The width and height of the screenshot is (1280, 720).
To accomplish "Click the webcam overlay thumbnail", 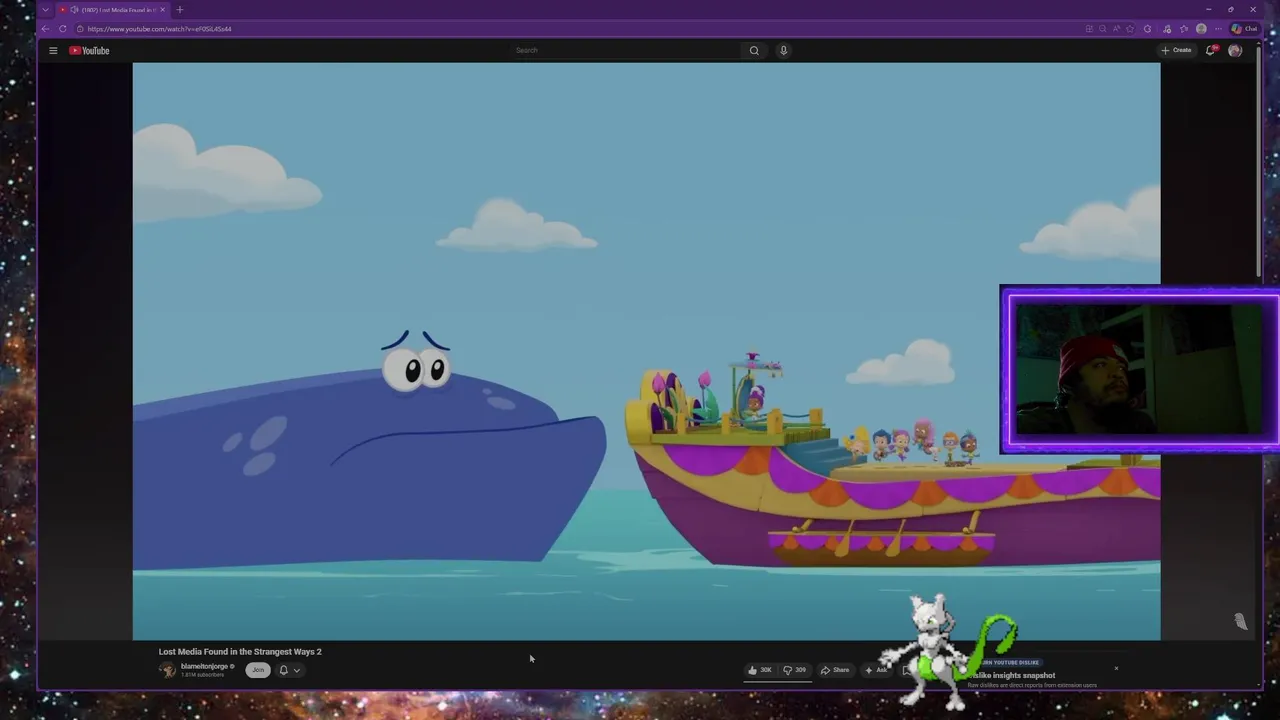I will pyautogui.click(x=1139, y=369).
